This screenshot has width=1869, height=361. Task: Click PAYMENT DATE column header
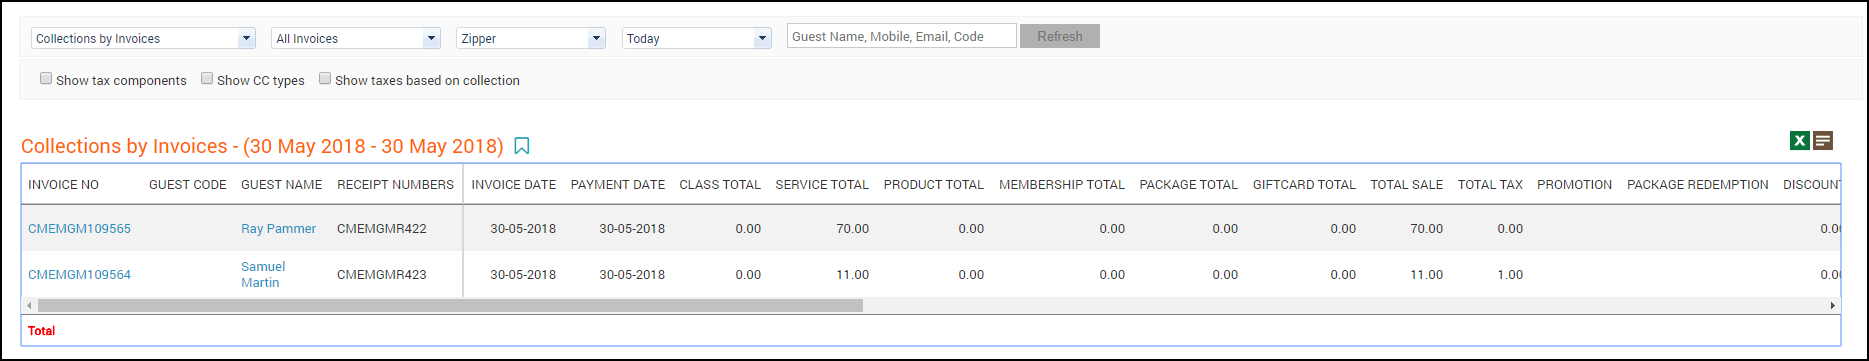click(618, 185)
